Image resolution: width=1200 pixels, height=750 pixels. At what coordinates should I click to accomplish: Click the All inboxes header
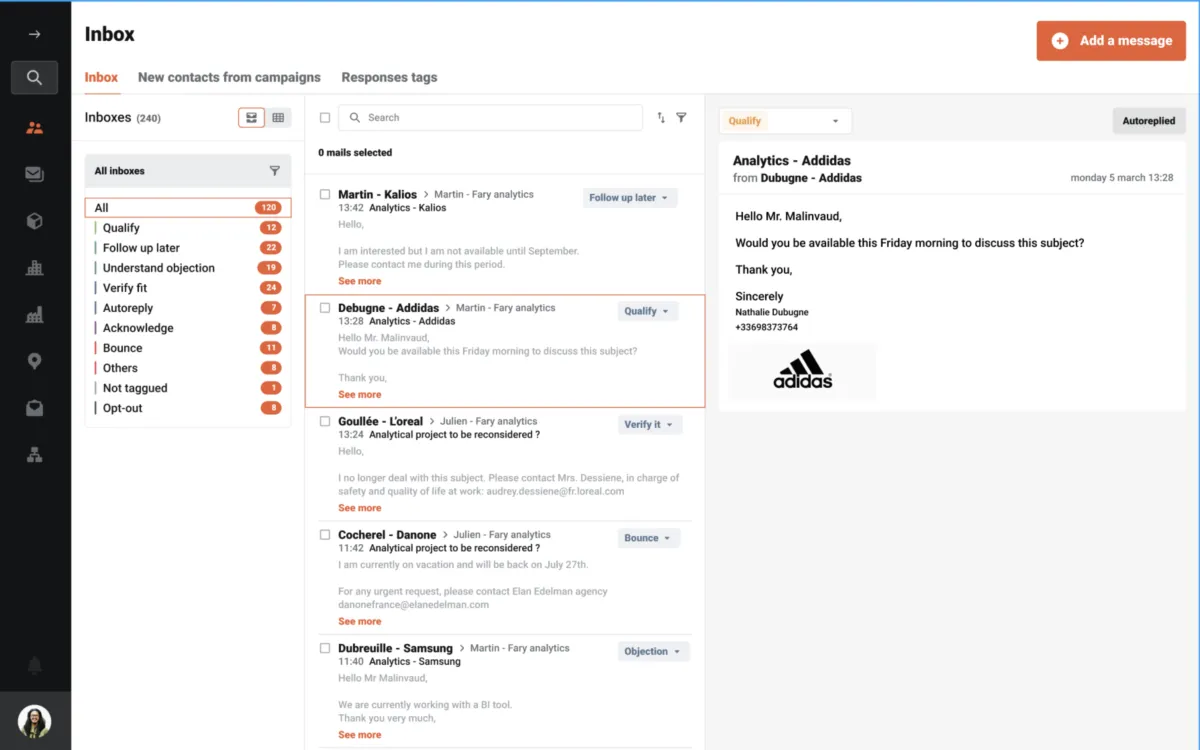(x=188, y=171)
